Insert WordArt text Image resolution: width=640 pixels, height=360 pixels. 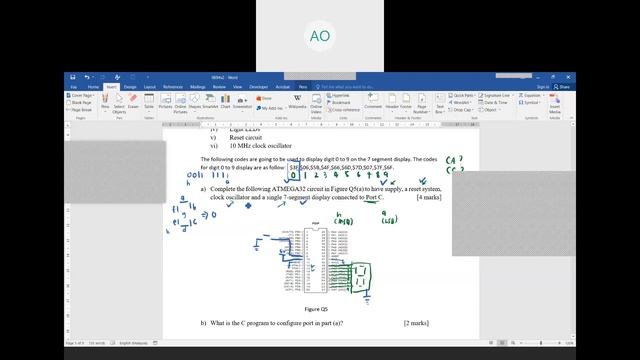click(x=460, y=102)
